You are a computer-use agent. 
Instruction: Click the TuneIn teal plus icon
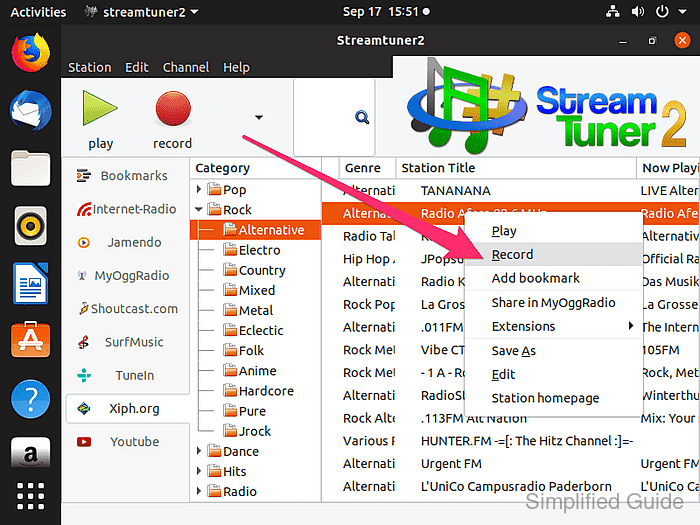(x=83, y=375)
